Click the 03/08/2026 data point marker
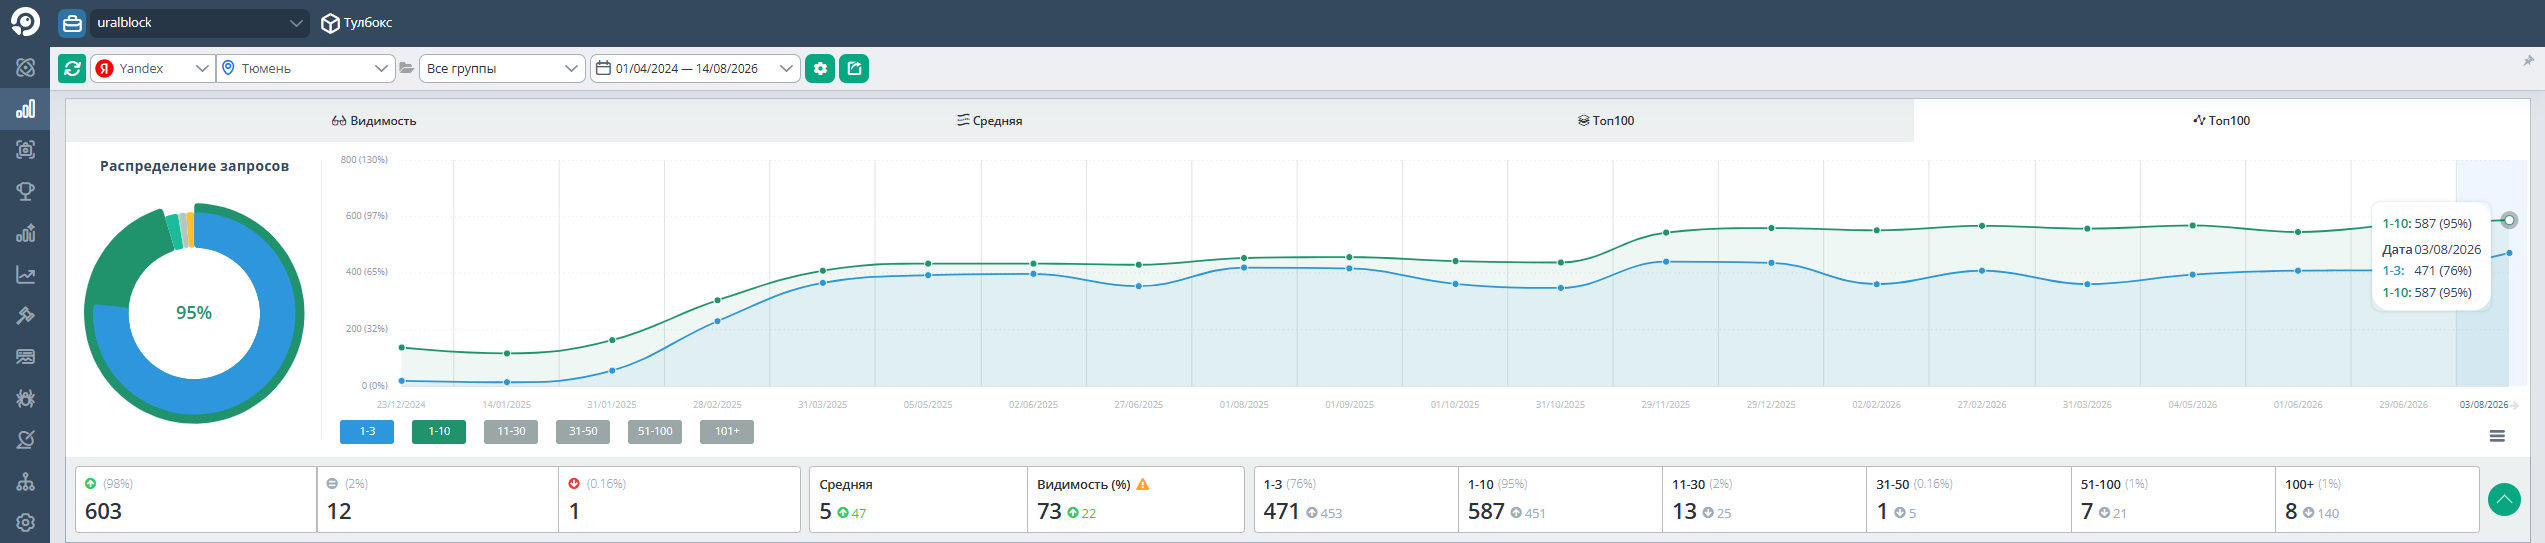2545x543 pixels. point(2509,220)
